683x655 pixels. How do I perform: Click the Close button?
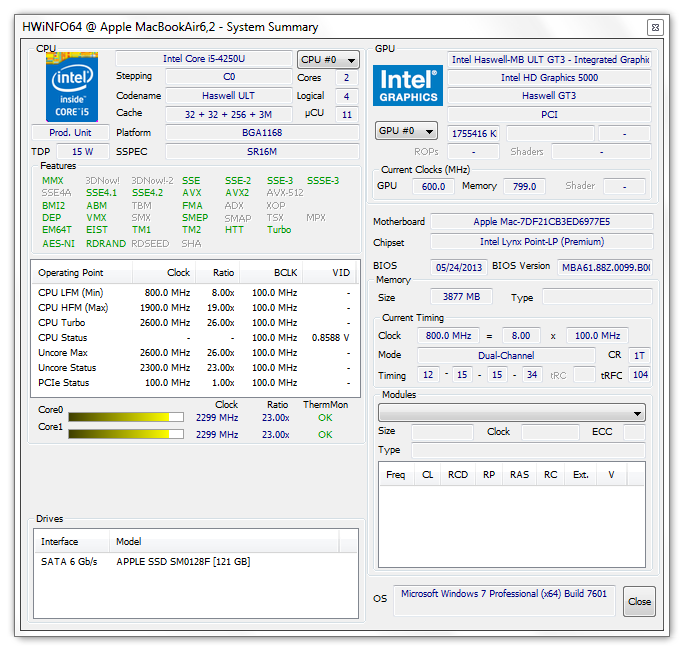click(x=639, y=601)
